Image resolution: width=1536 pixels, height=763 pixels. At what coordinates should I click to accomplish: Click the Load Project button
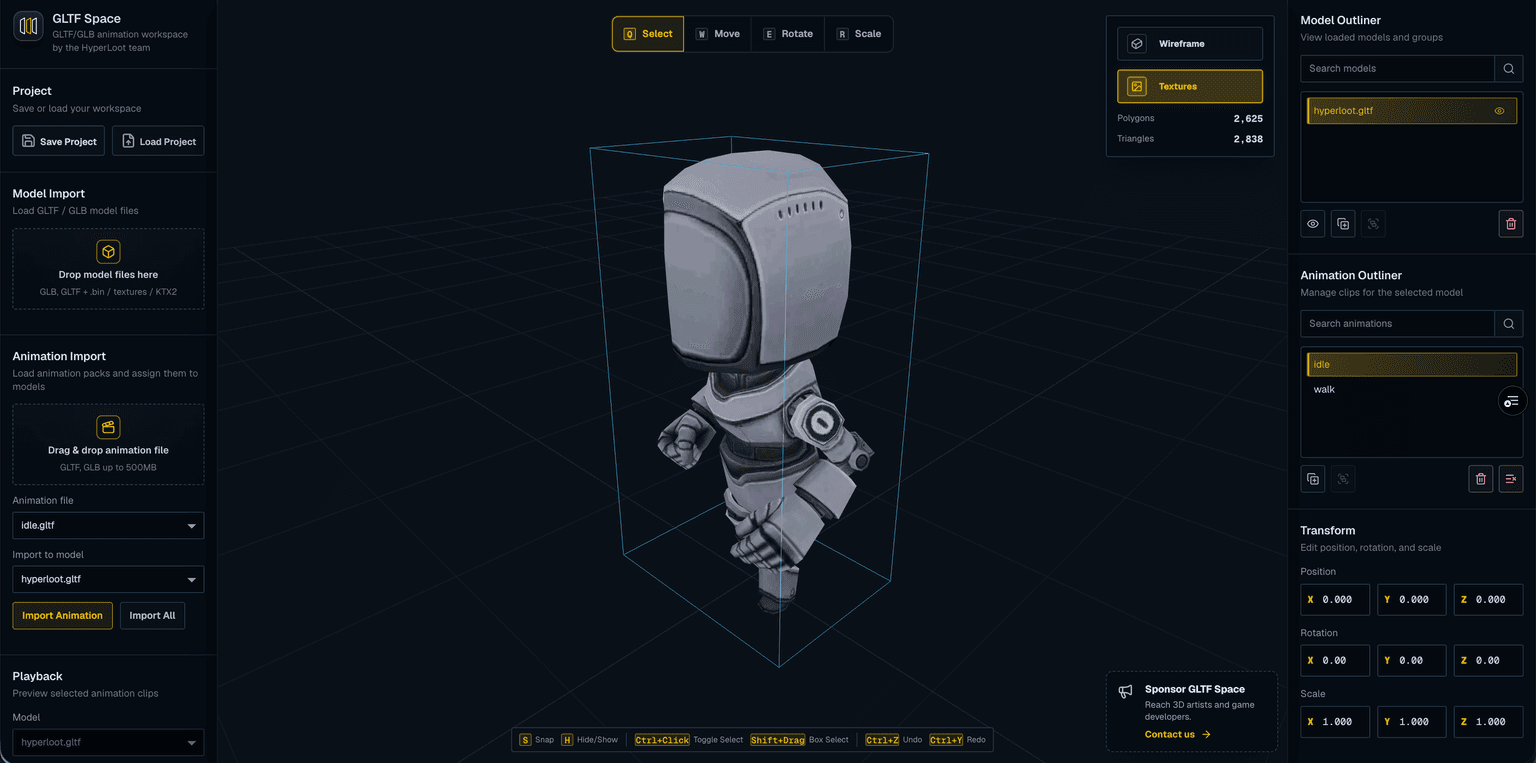[158, 141]
